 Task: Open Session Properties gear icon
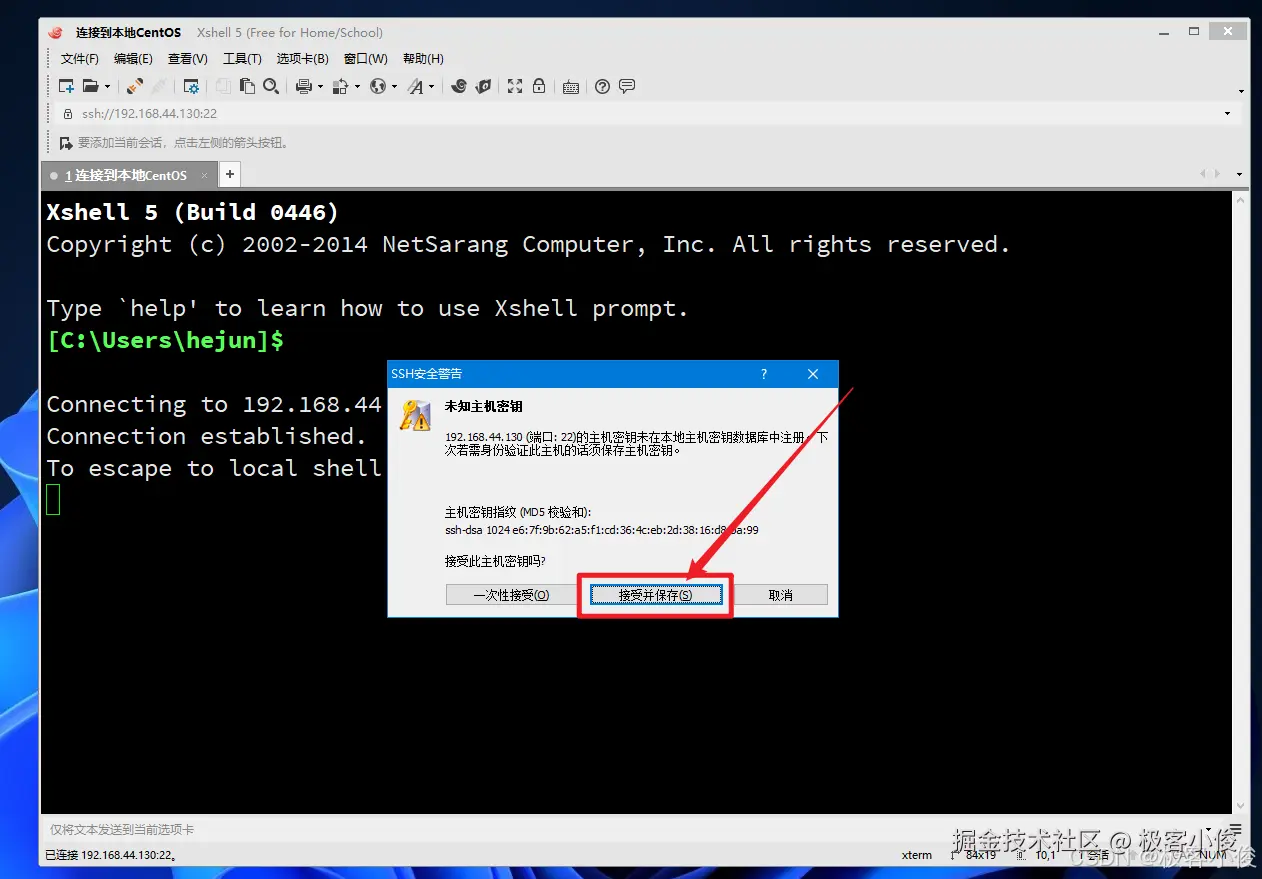[191, 87]
